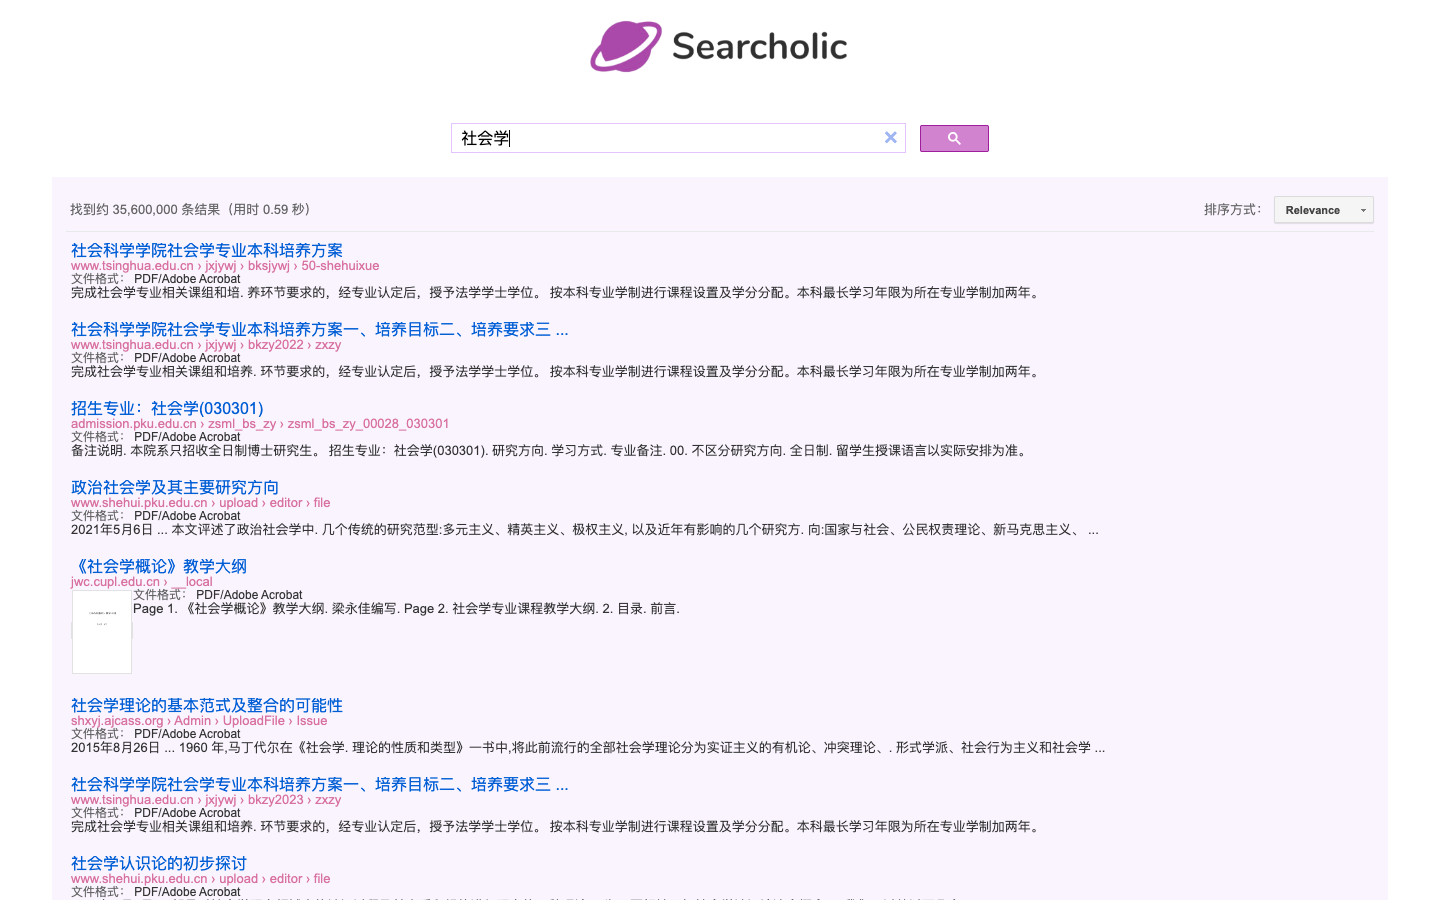Click inside the search input field
Screen dimensions: 1440x900
point(660,137)
